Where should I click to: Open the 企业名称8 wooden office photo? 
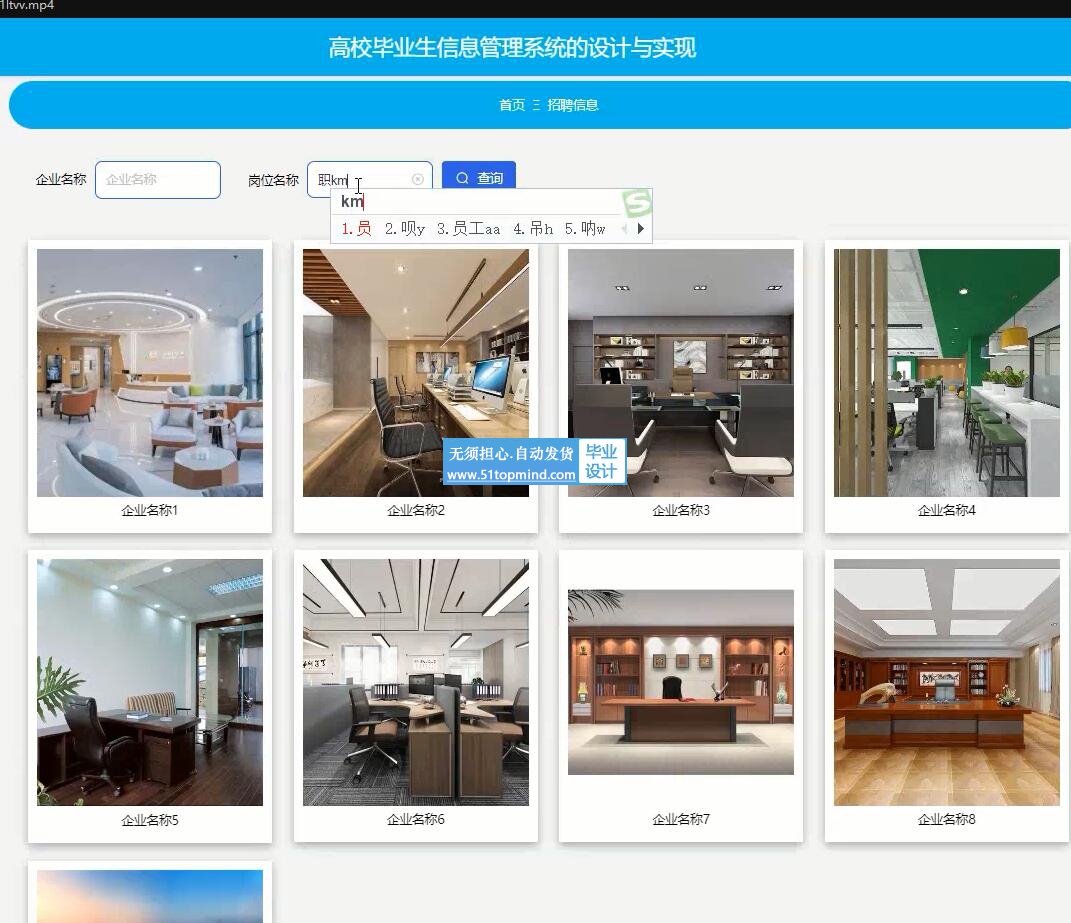947,683
